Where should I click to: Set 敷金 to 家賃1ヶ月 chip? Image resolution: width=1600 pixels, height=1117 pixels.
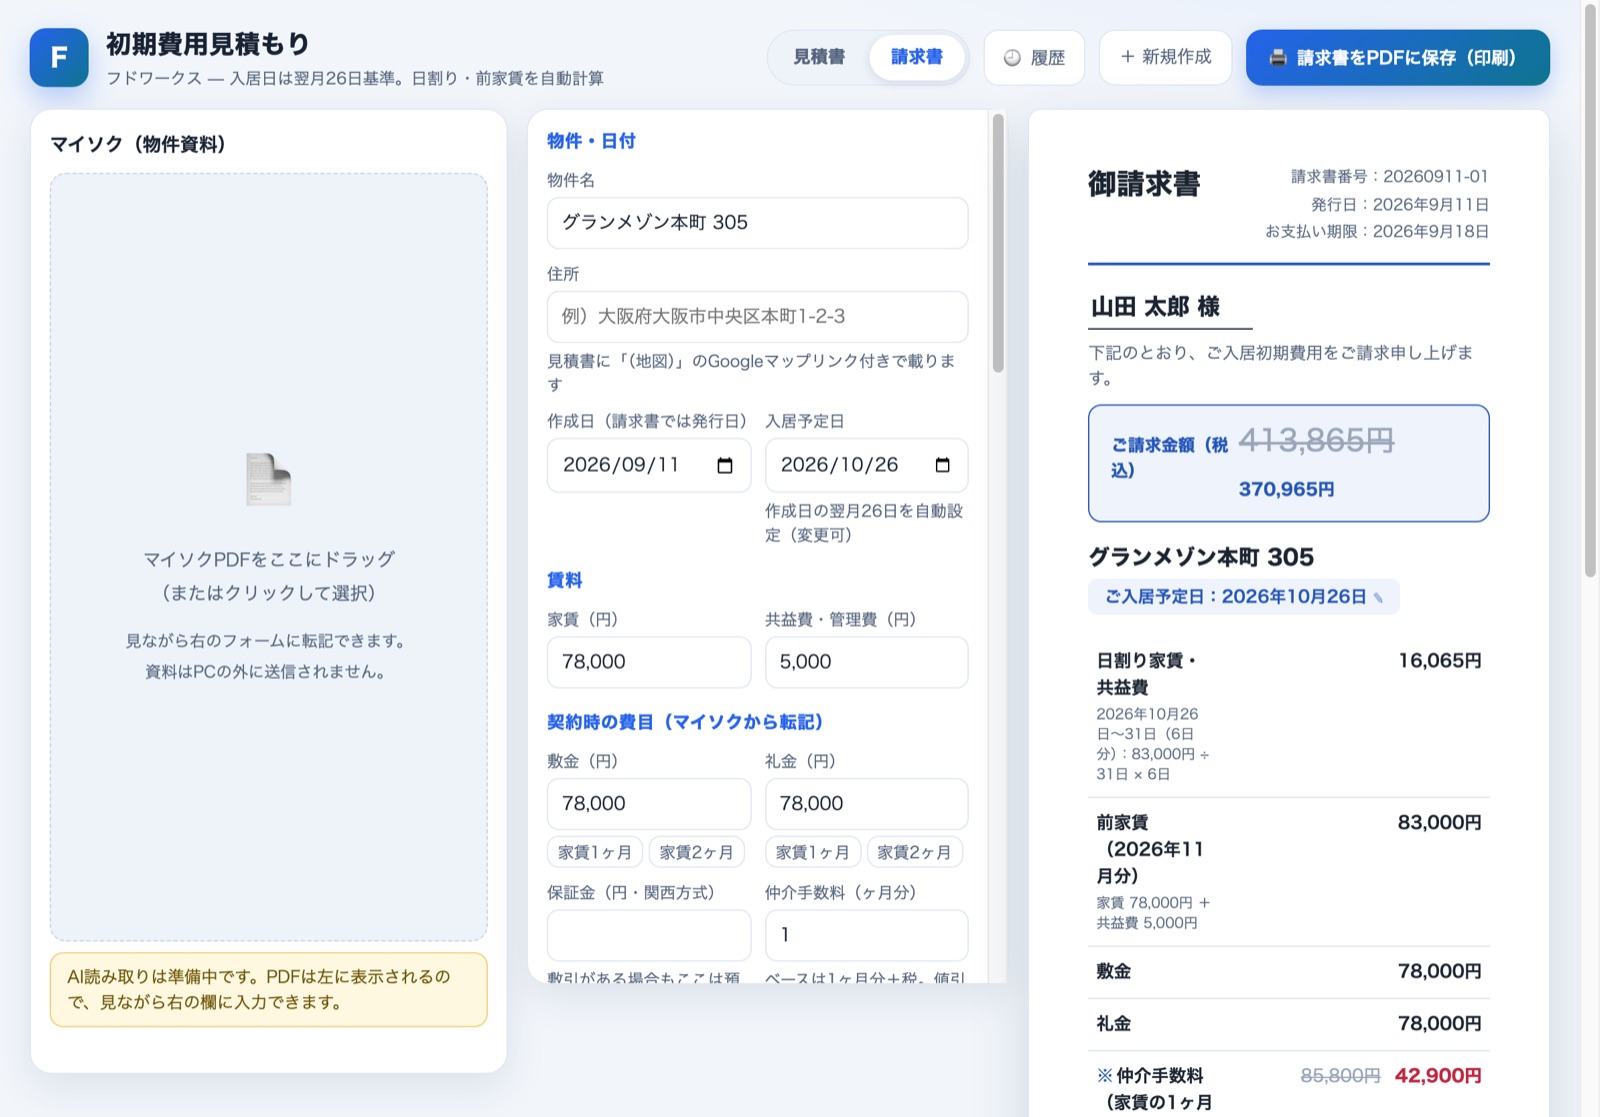[595, 852]
